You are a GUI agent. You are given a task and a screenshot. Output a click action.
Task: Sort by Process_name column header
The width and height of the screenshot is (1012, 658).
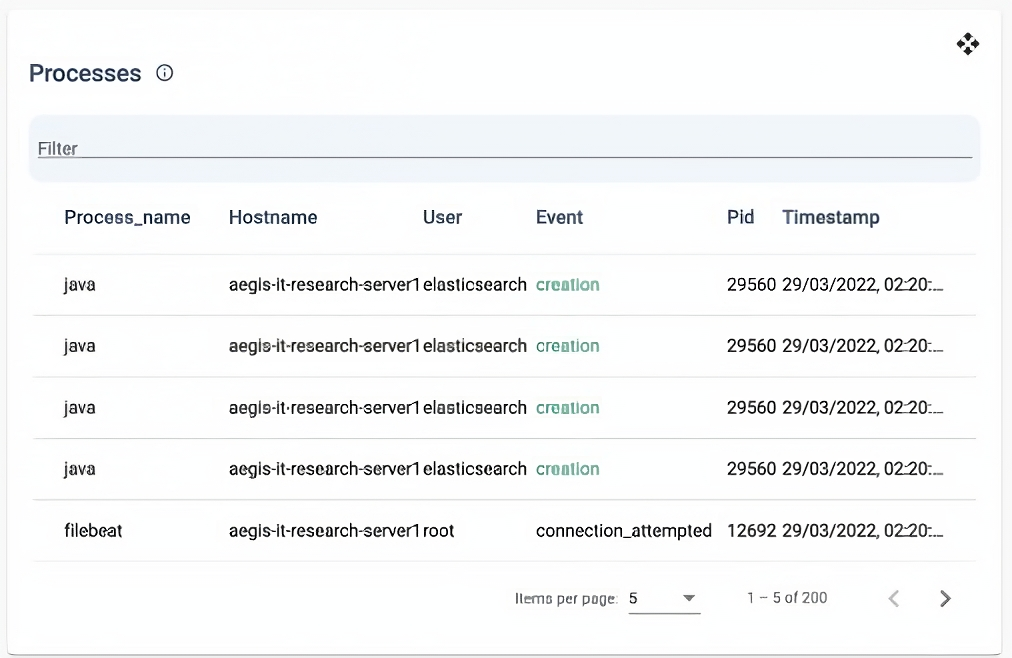coord(127,217)
